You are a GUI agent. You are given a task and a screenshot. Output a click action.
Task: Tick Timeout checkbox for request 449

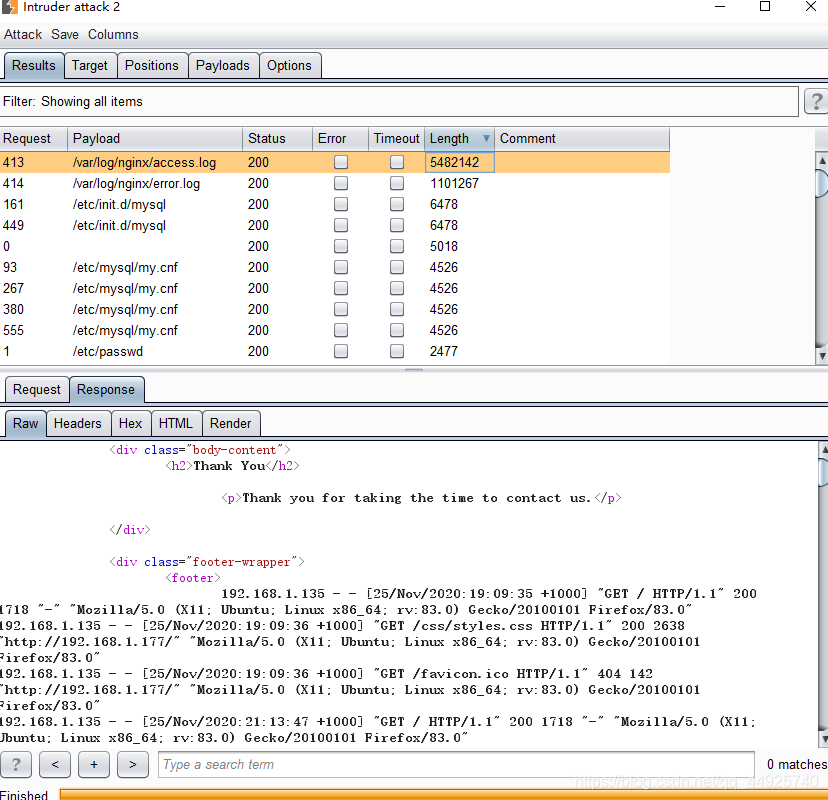[397, 225]
